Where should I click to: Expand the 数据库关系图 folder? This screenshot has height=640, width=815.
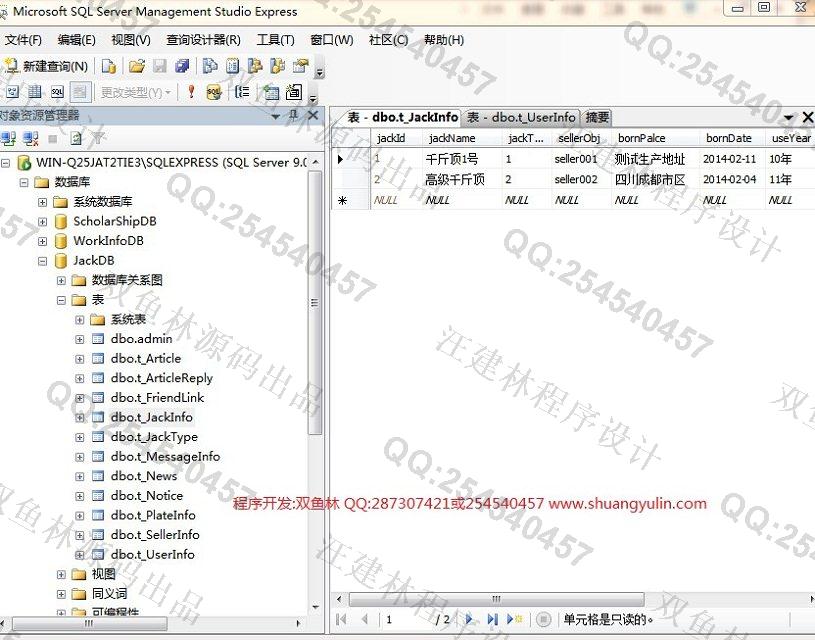[61, 281]
